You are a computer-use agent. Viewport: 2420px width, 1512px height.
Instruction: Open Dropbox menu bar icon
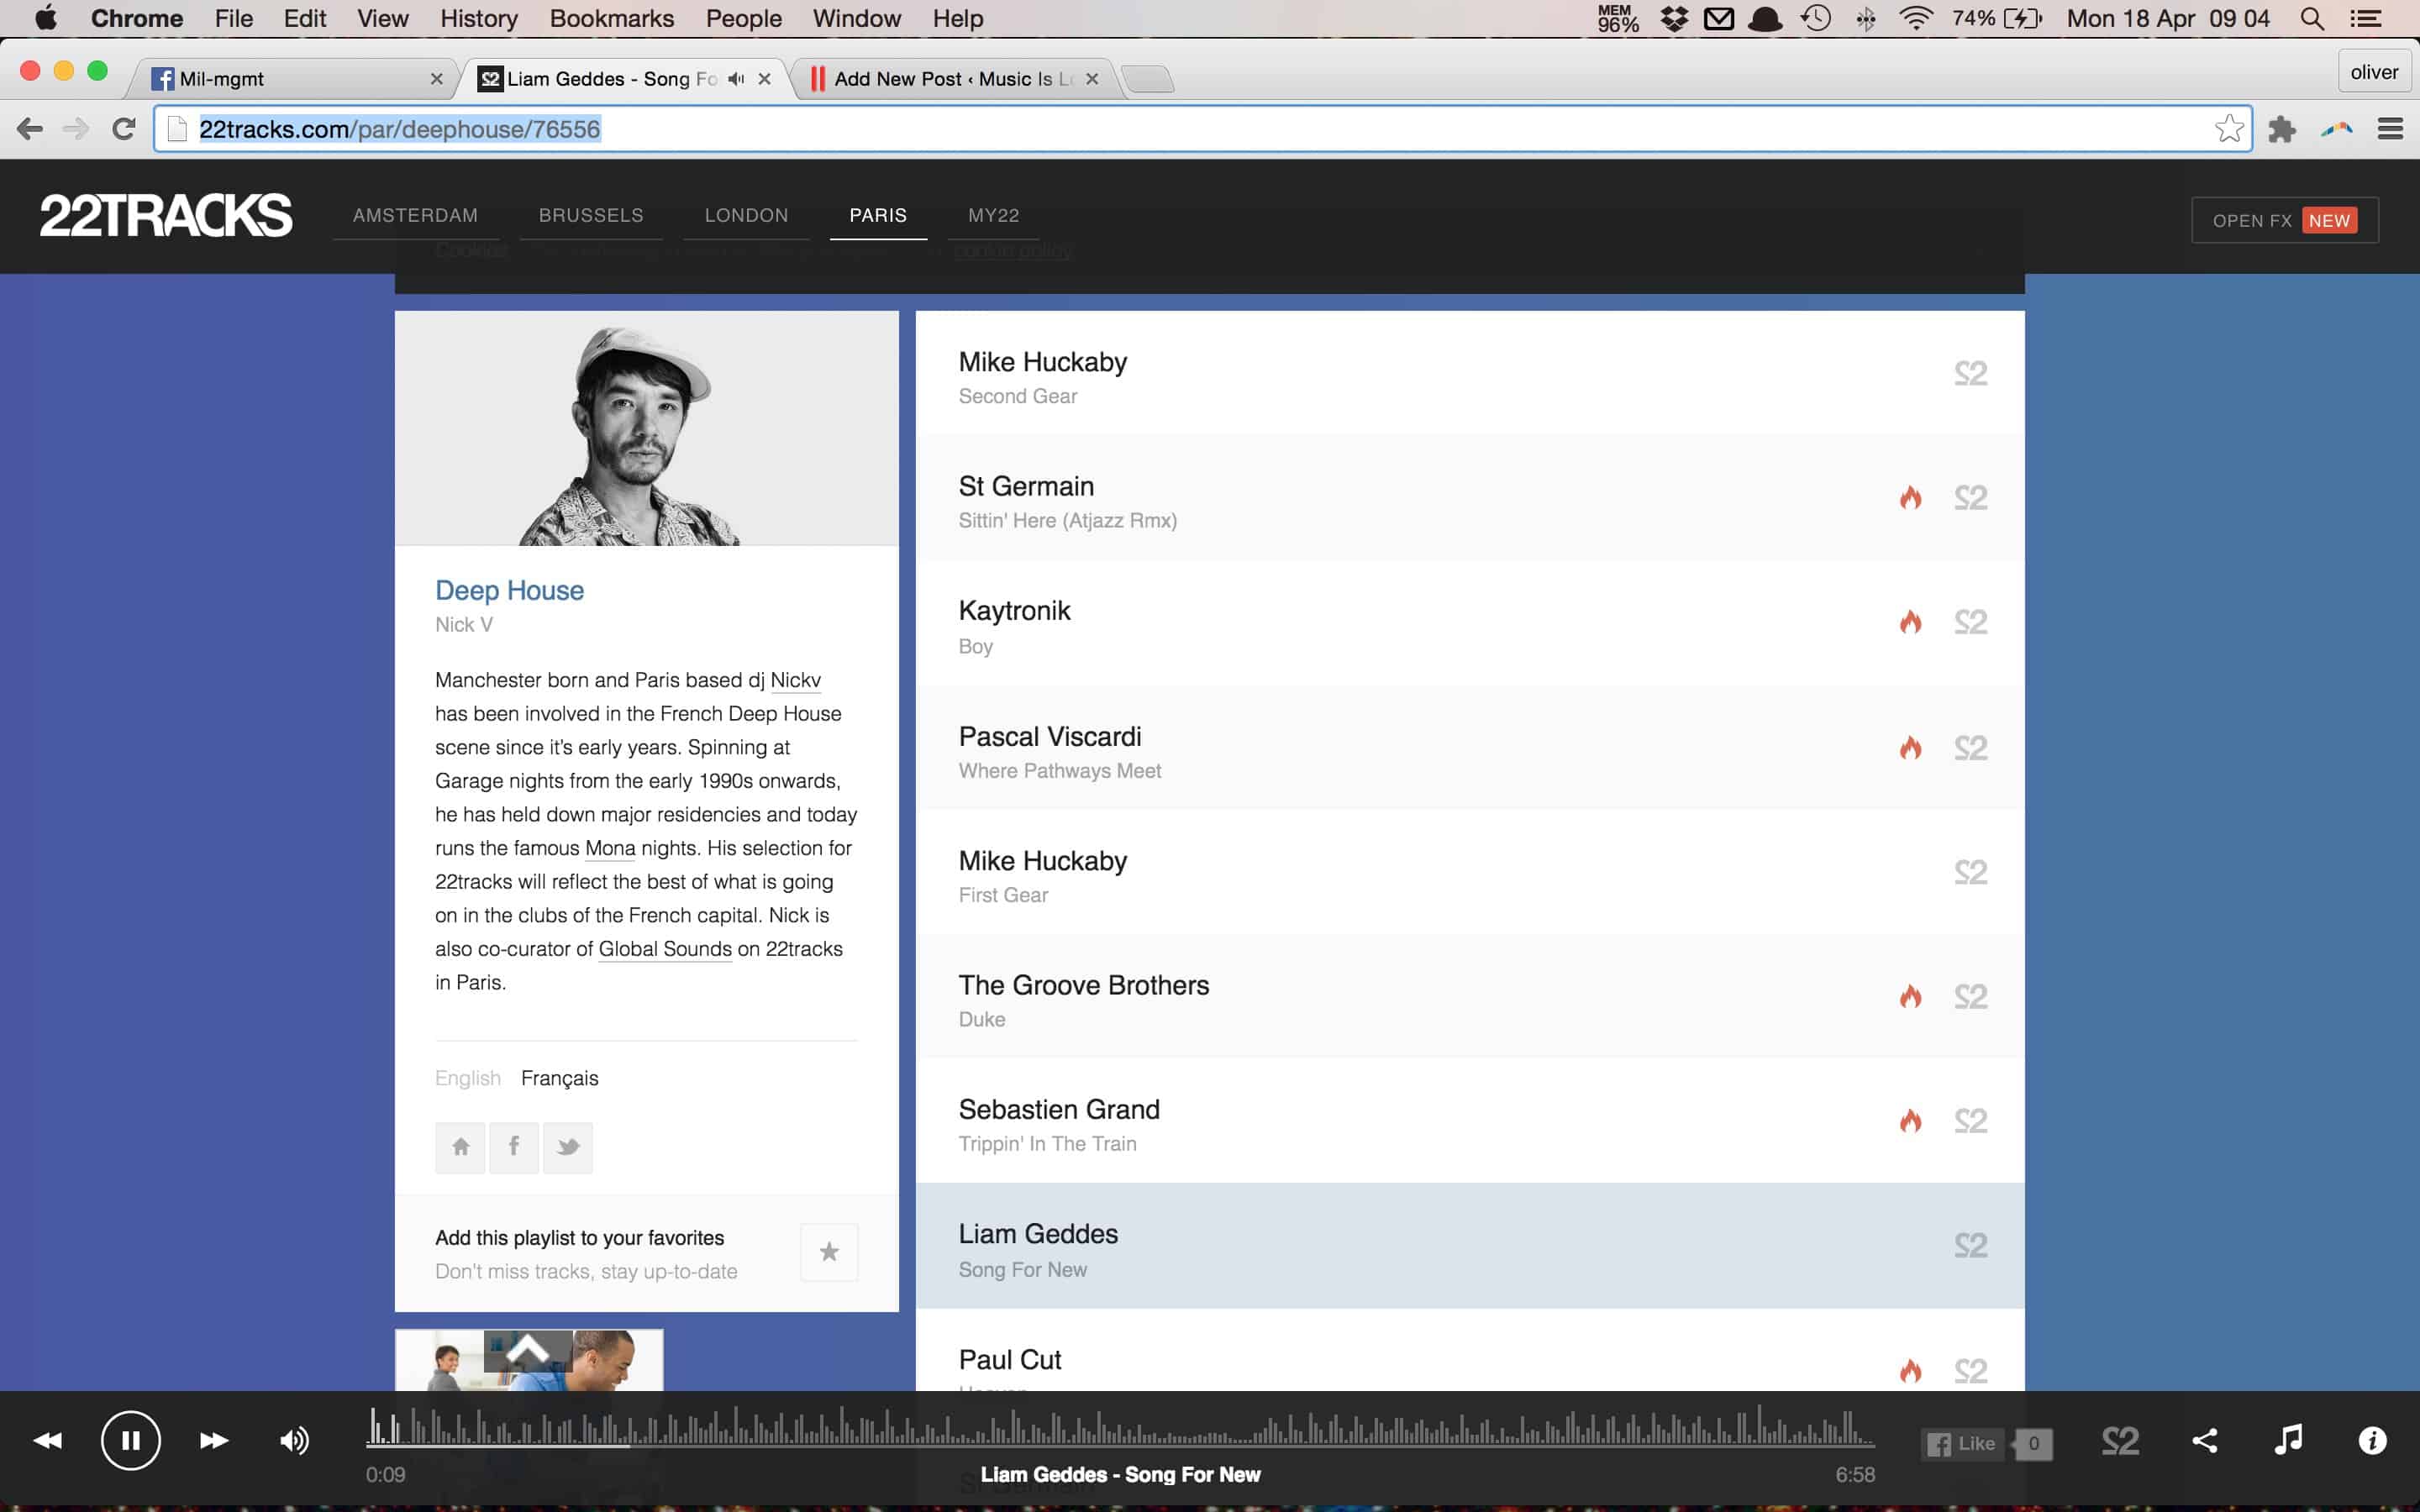[1674, 18]
